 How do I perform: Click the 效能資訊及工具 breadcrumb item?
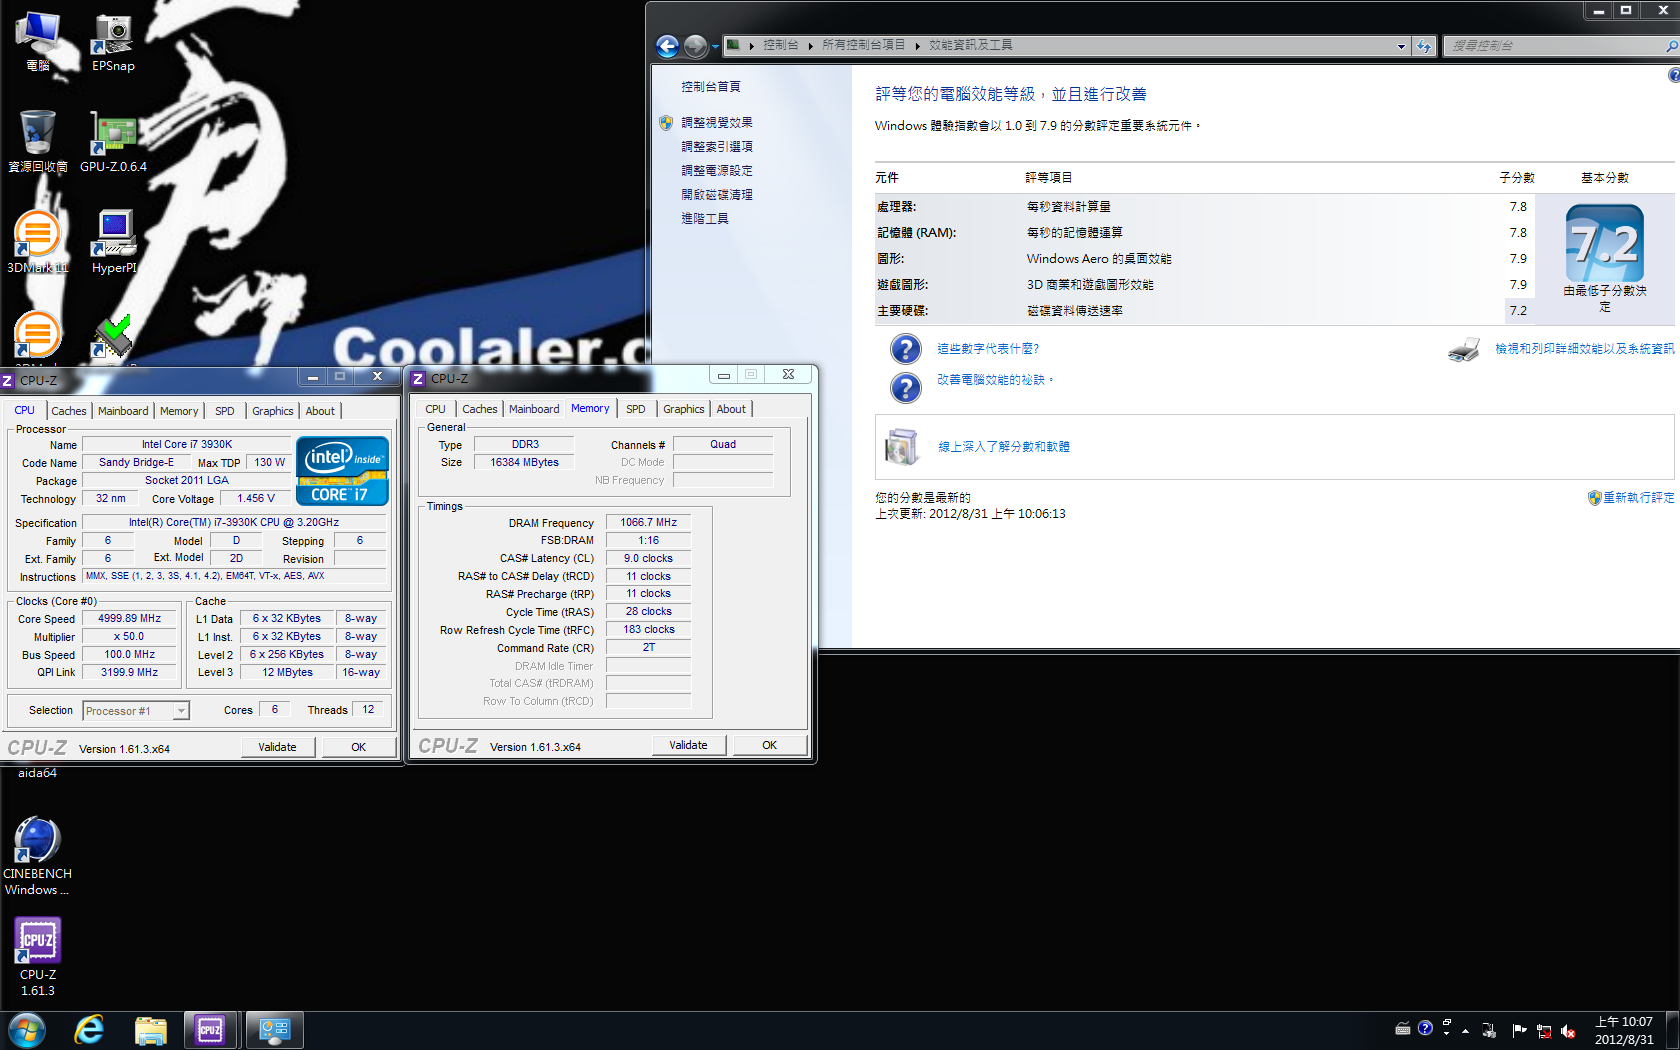(970, 46)
